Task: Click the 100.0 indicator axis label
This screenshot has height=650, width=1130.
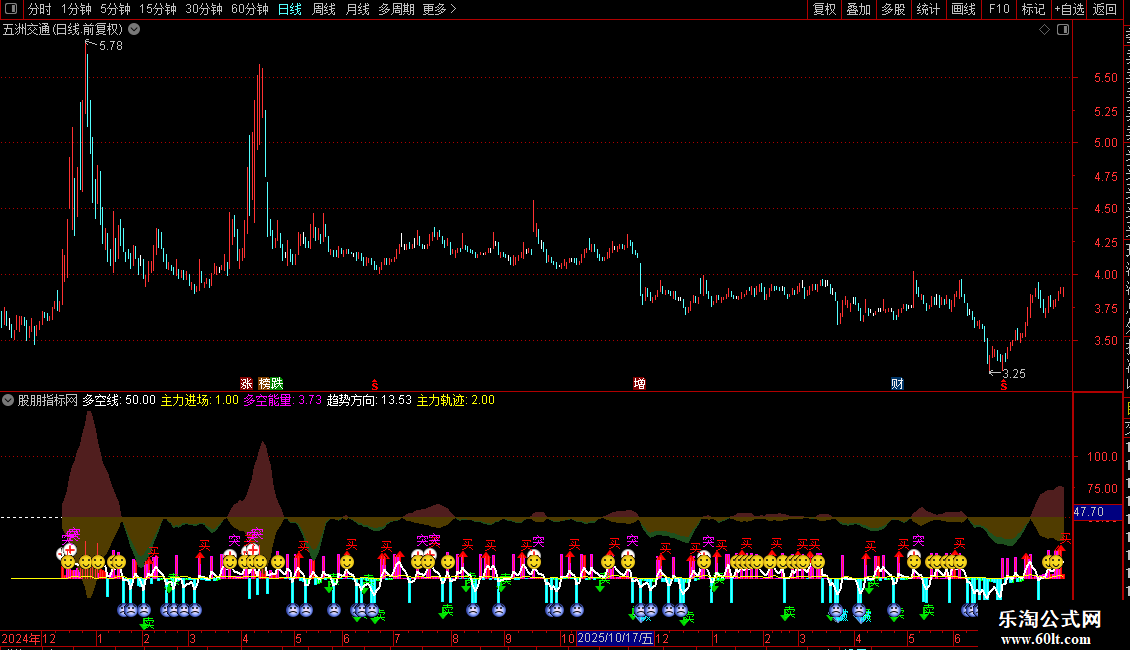Action: [1103, 456]
